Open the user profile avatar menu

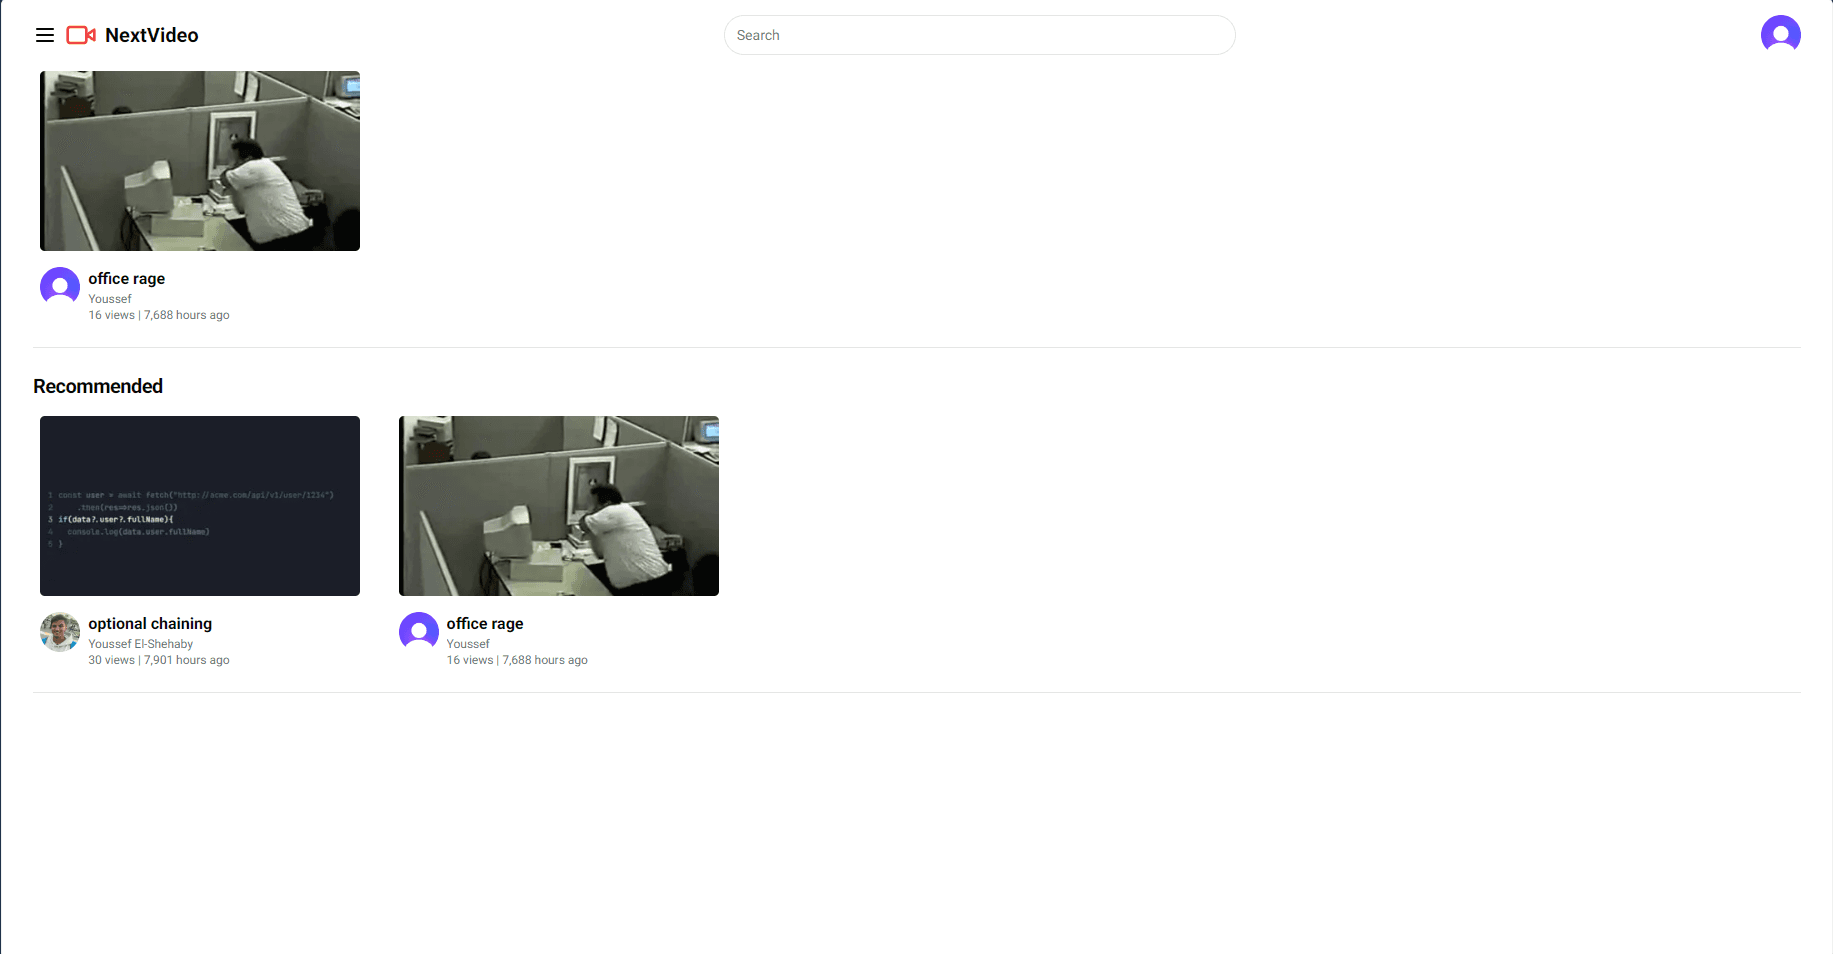[1780, 35]
